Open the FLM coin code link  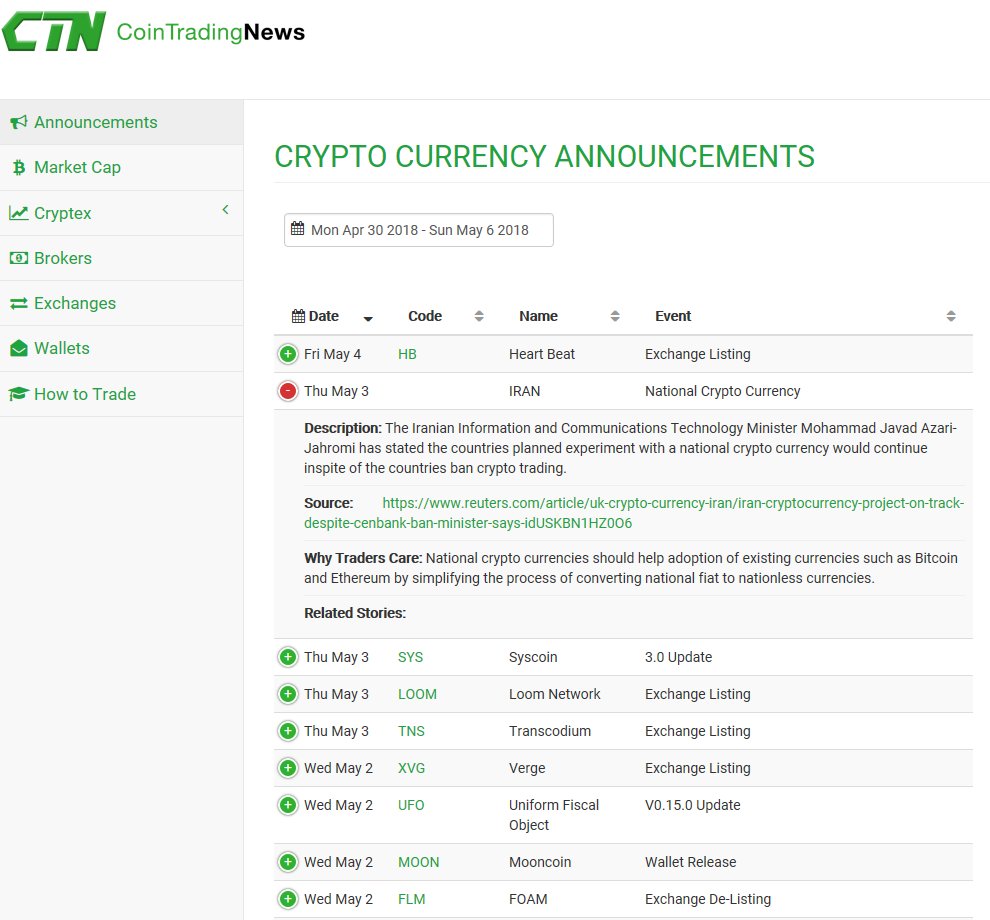tap(411, 899)
